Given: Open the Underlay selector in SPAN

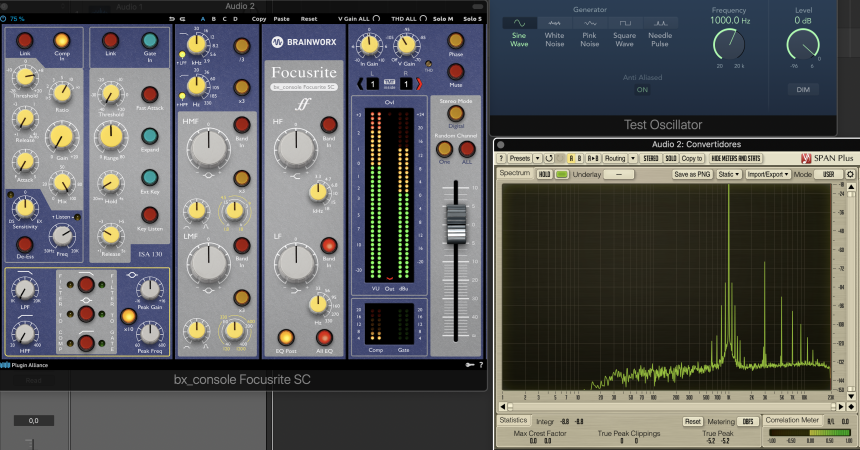Looking at the screenshot, I should point(619,174).
